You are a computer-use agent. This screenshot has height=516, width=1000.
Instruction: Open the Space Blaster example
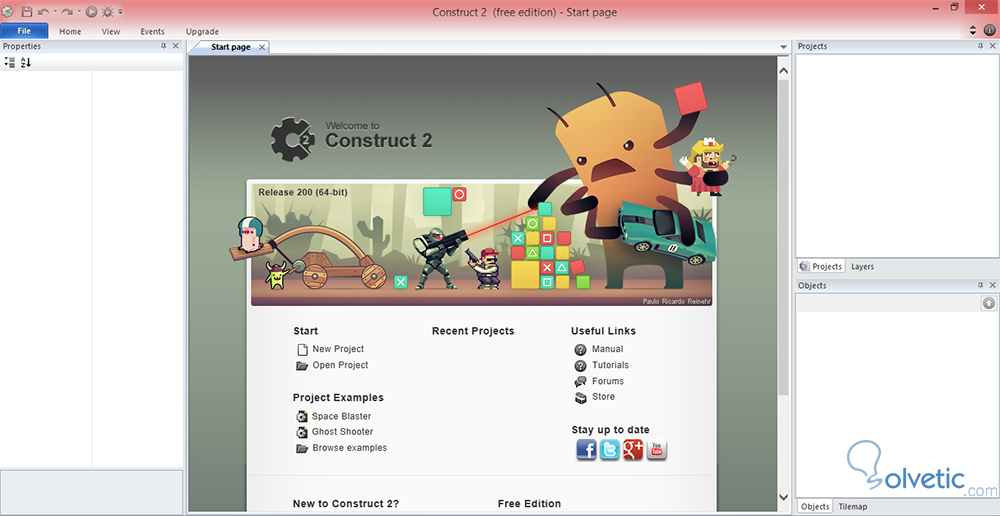click(341, 416)
